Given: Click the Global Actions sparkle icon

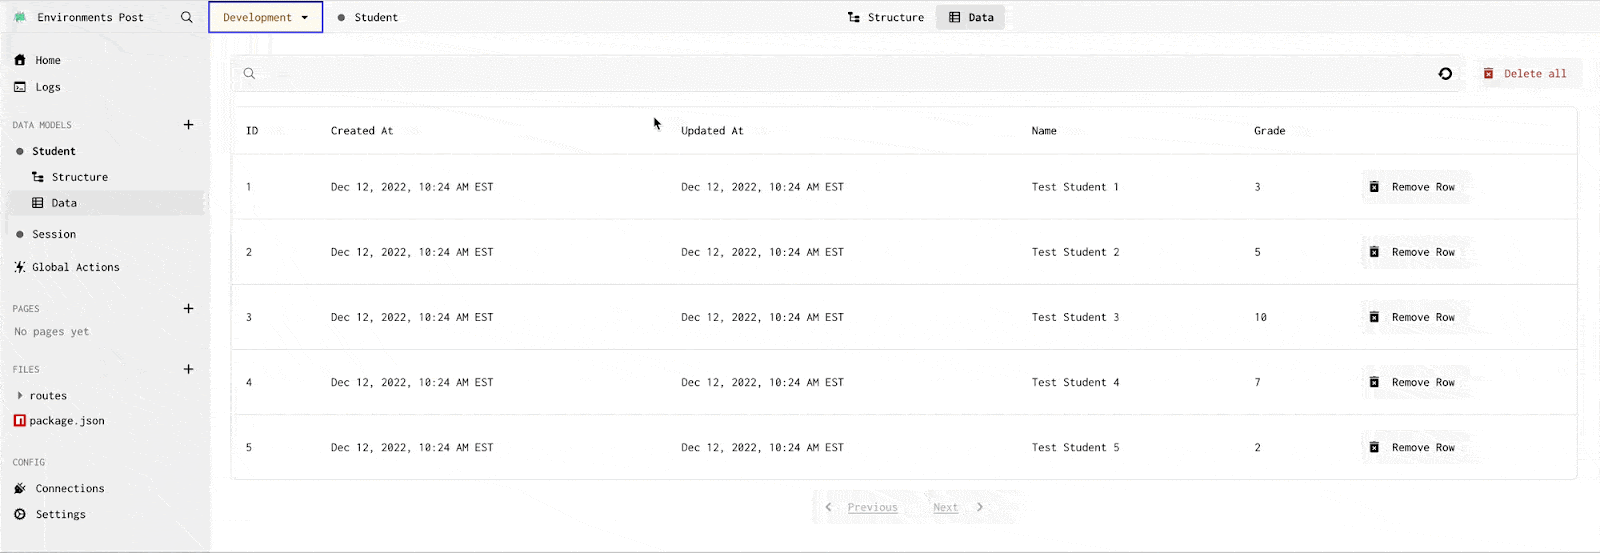Looking at the screenshot, I should 20,267.
